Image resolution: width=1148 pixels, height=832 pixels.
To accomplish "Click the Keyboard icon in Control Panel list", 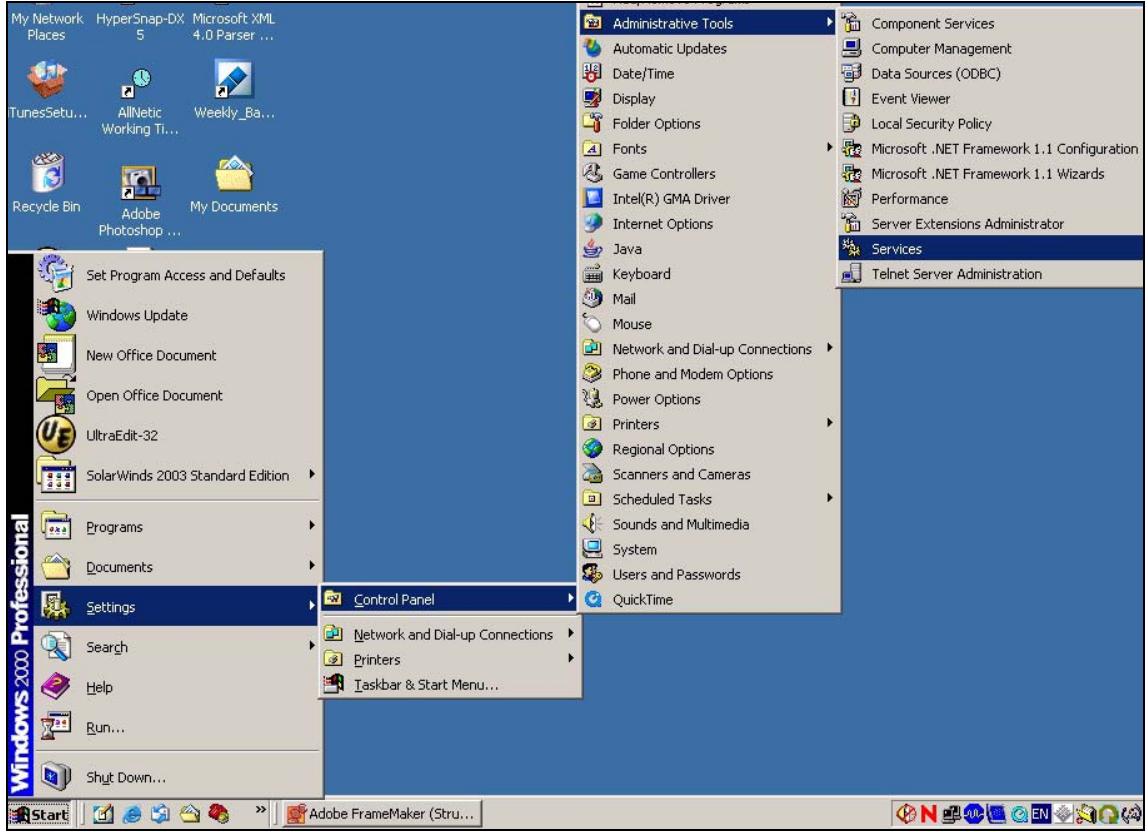I will [592, 274].
